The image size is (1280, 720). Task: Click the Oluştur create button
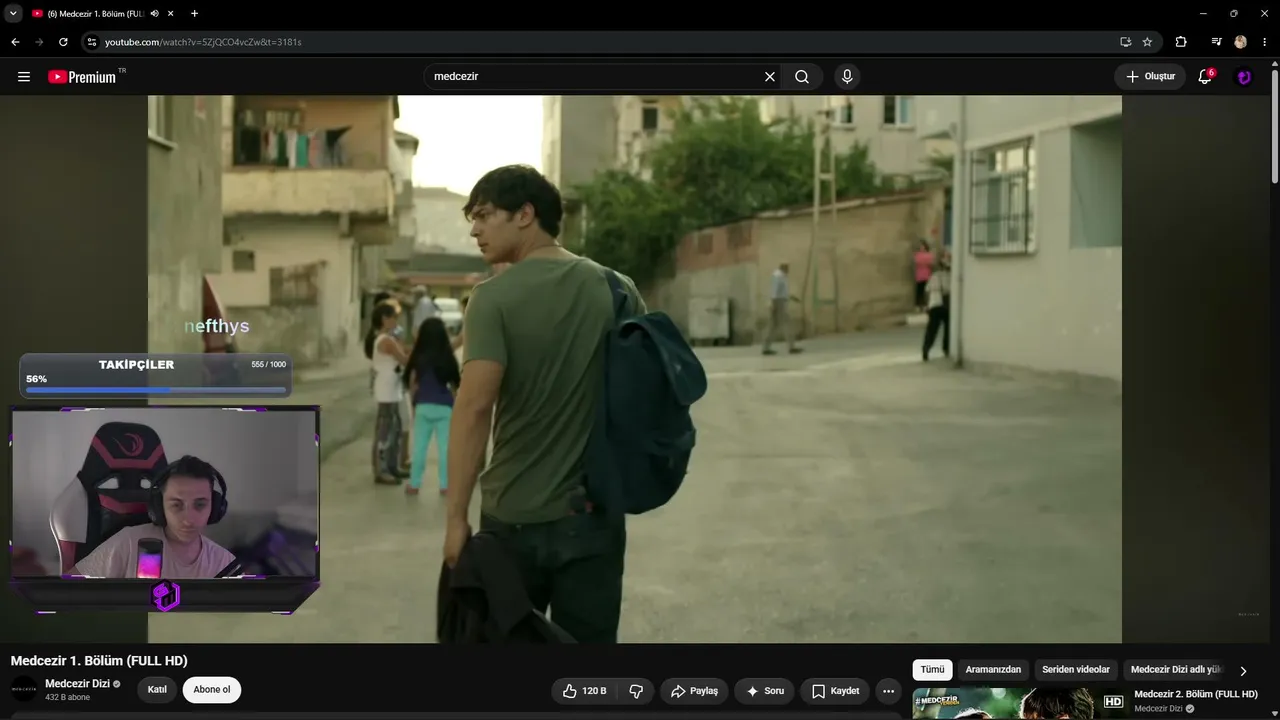tap(1150, 77)
